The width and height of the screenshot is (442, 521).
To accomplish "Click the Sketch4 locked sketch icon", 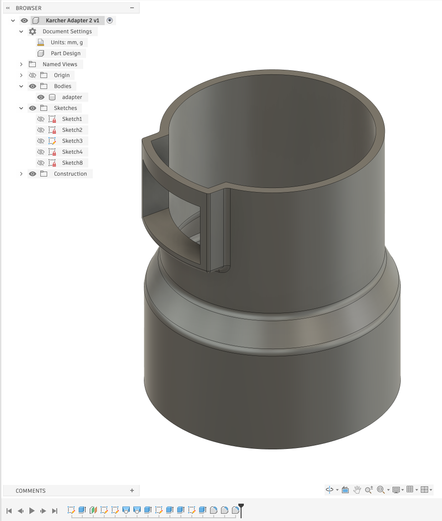I will (52, 152).
